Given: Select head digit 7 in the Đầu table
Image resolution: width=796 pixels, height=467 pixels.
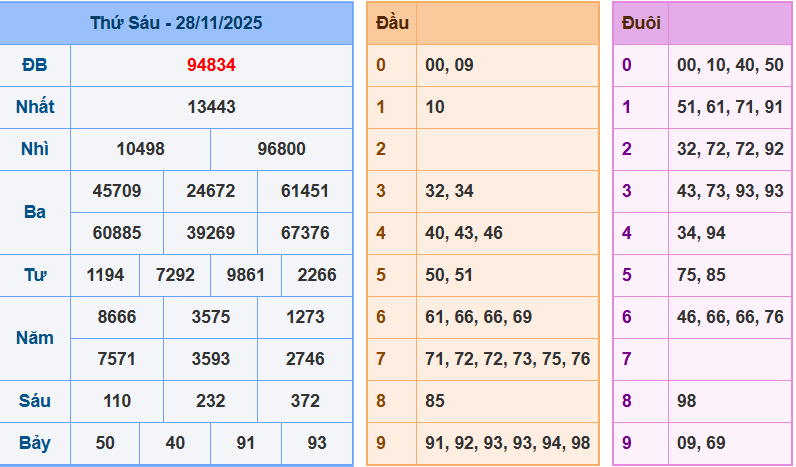Looking at the screenshot, I should click(x=381, y=359).
